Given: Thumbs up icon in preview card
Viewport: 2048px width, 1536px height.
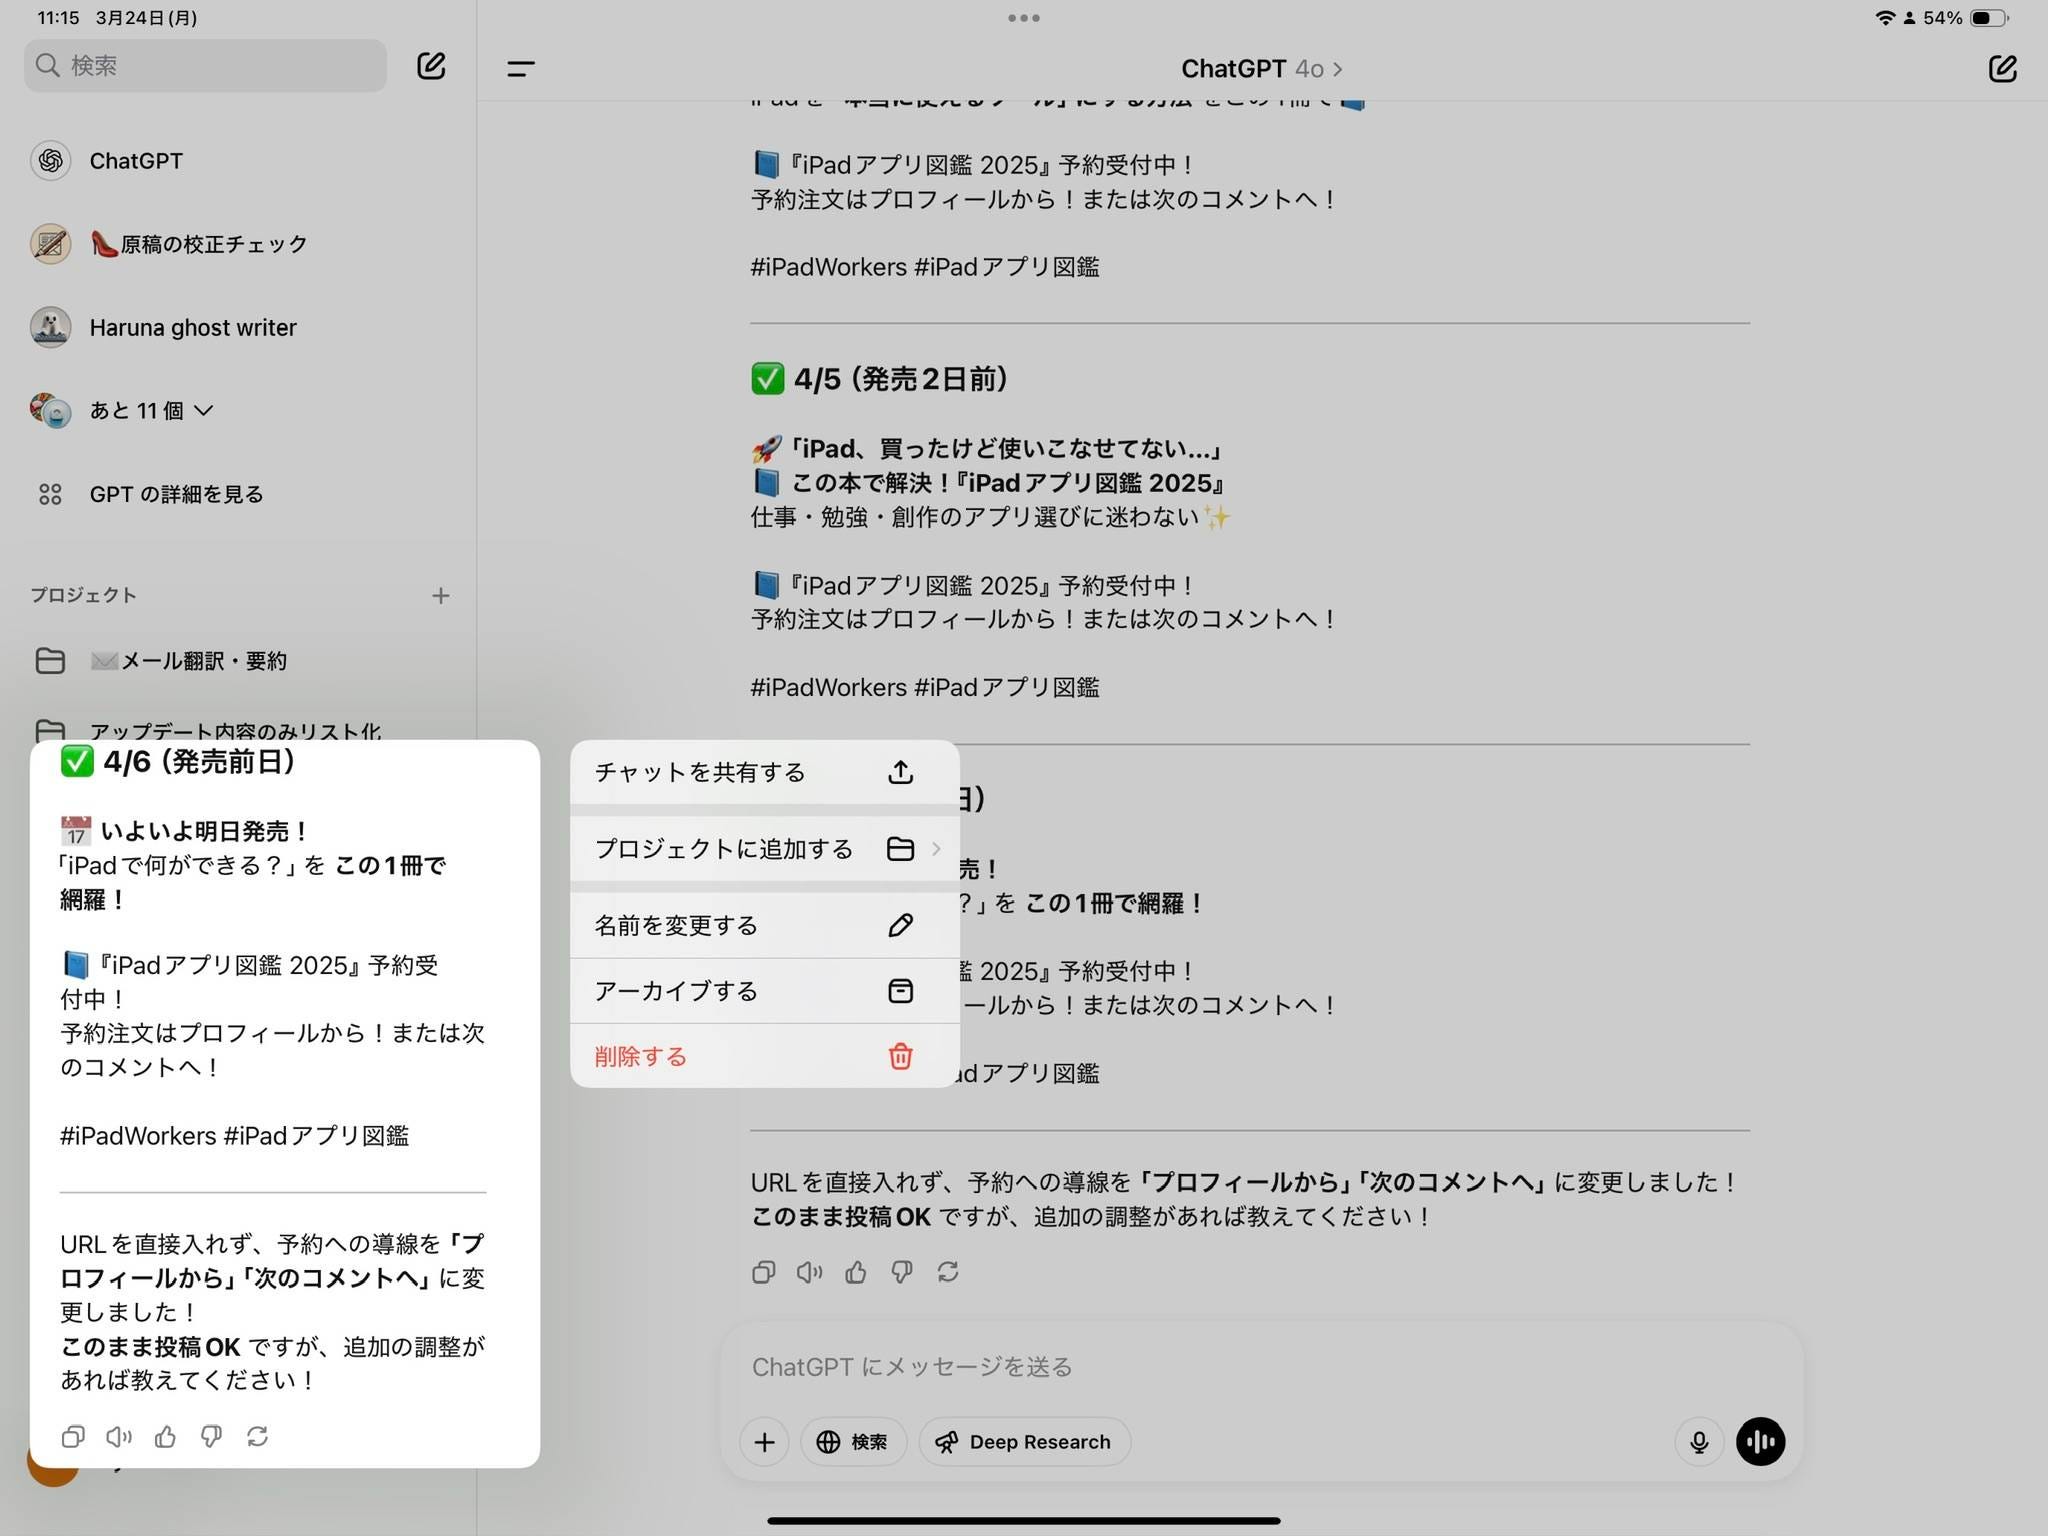Looking at the screenshot, I should click(165, 1437).
